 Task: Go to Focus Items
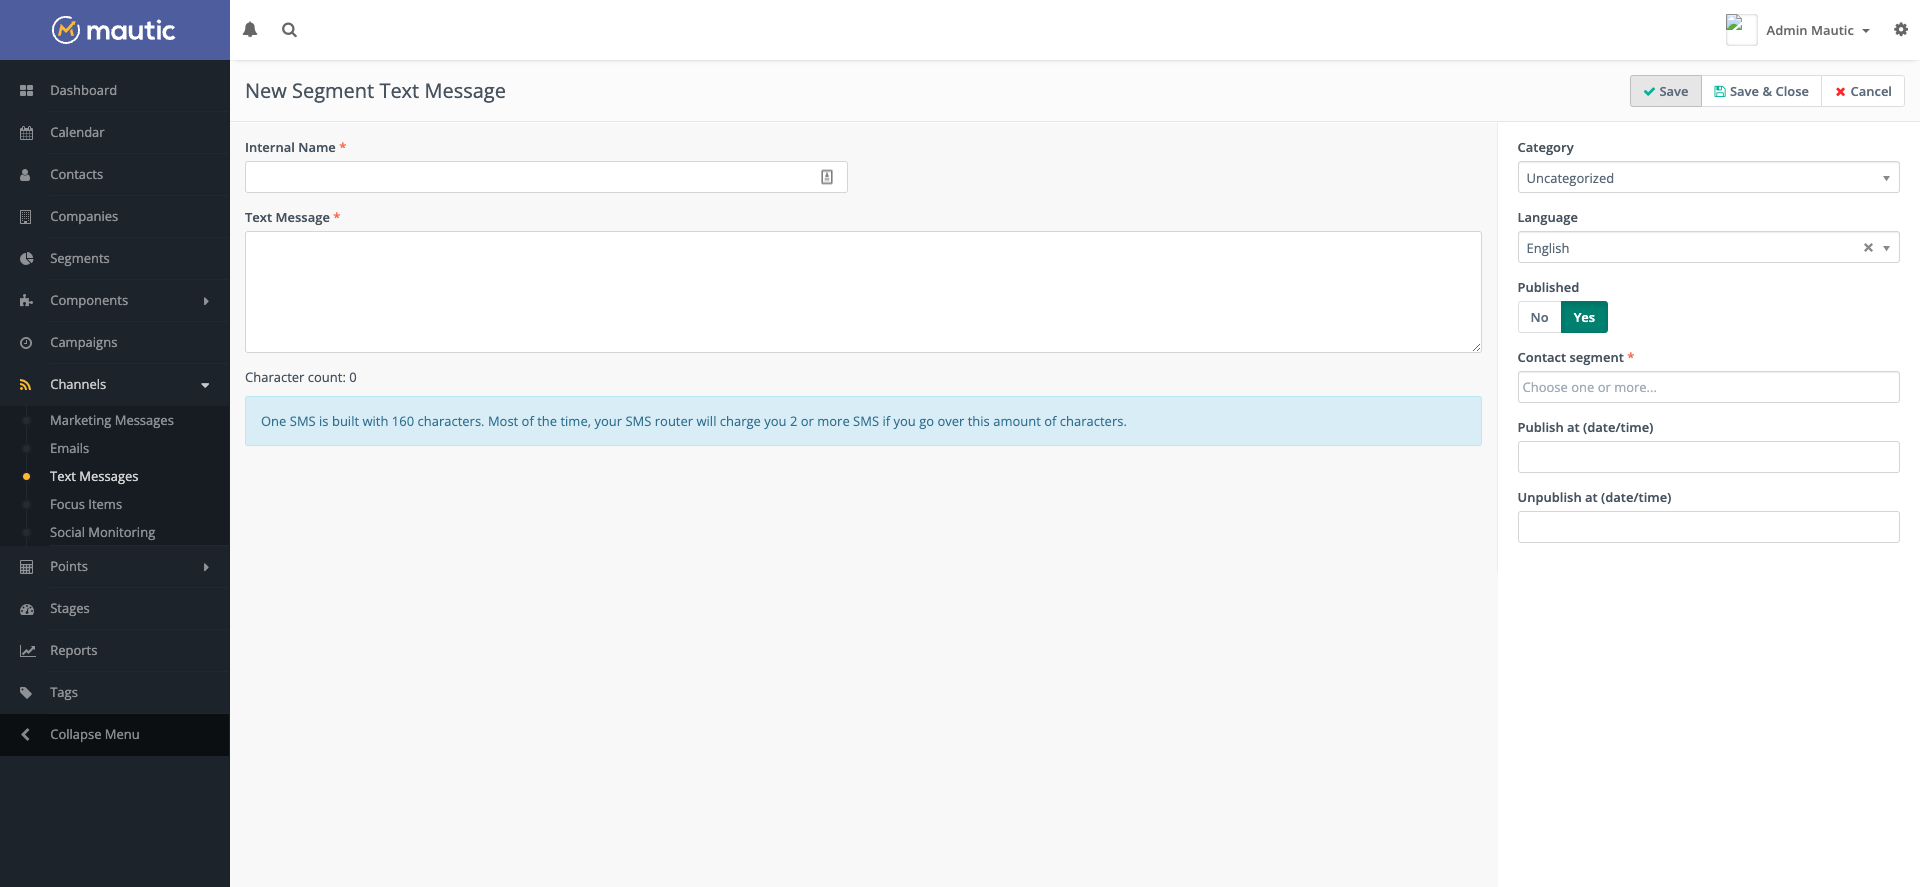[86, 505]
